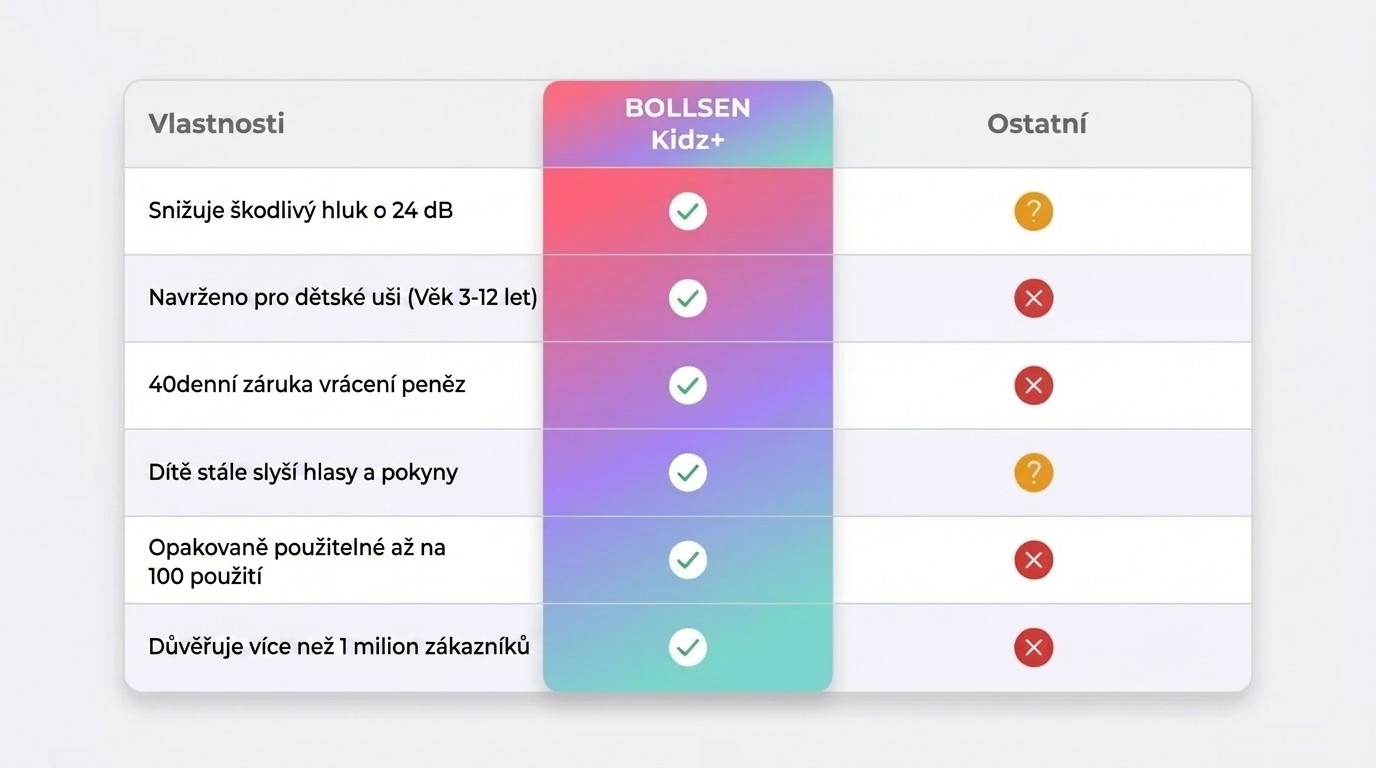1376x768 pixels.
Task: Click the text 'Snižuje škodlivý hluk o 24 dB'
Action: (300, 211)
